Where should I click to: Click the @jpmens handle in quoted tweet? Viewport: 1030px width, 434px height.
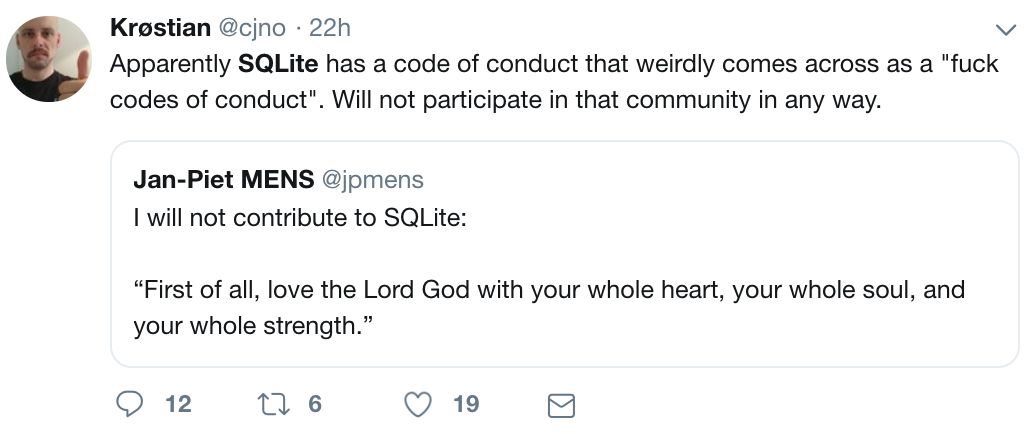(370, 180)
